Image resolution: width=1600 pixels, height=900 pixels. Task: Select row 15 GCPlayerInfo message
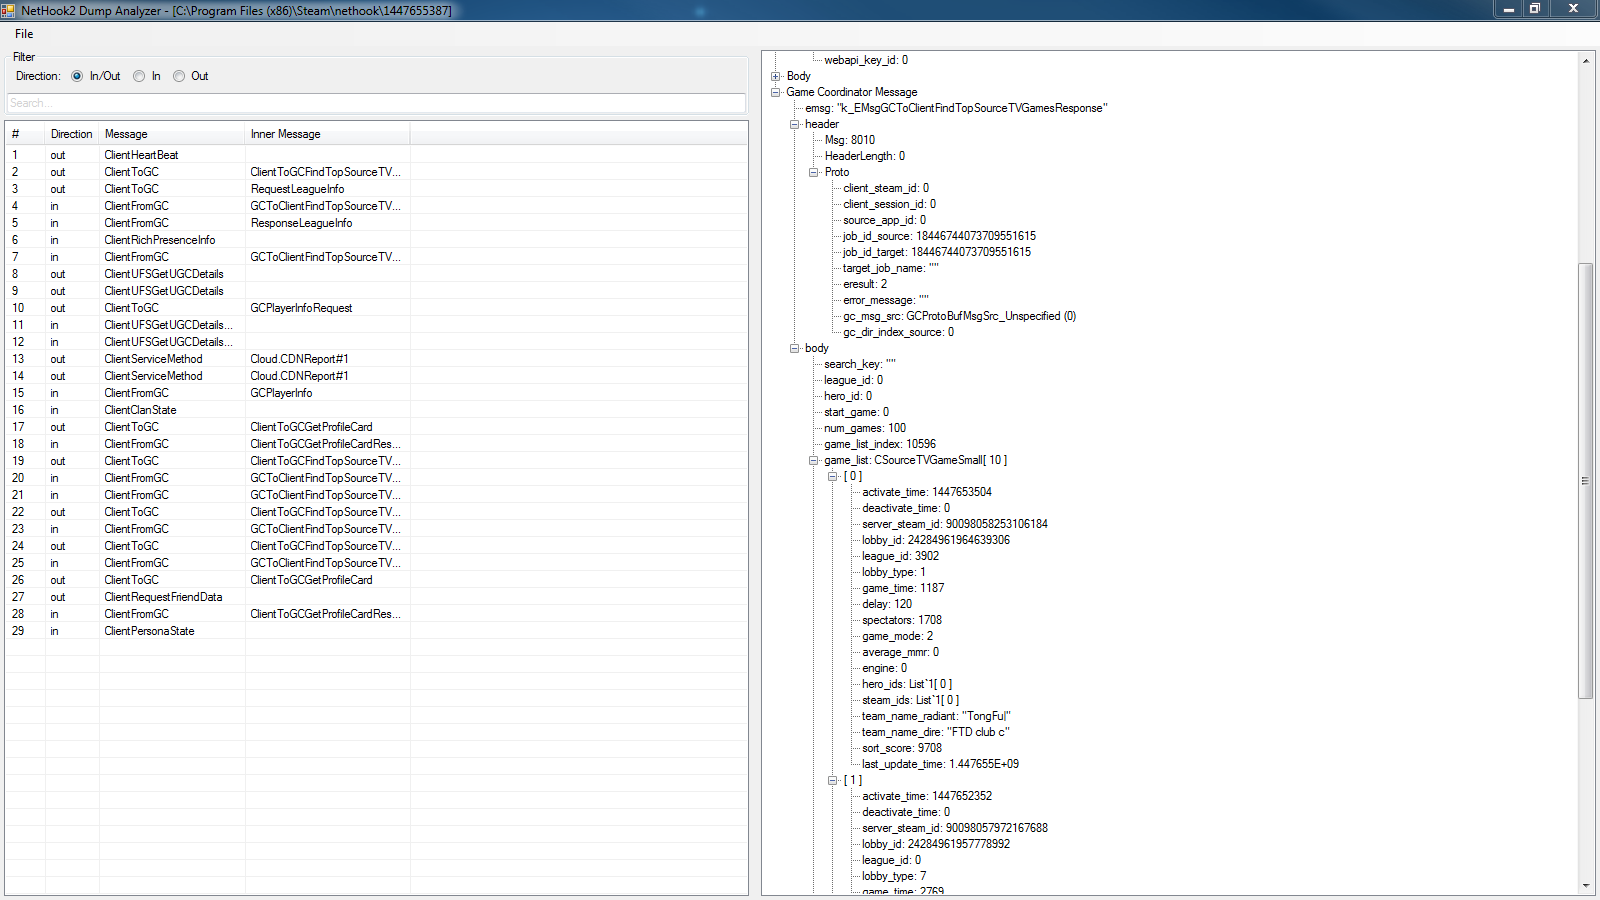point(376,393)
